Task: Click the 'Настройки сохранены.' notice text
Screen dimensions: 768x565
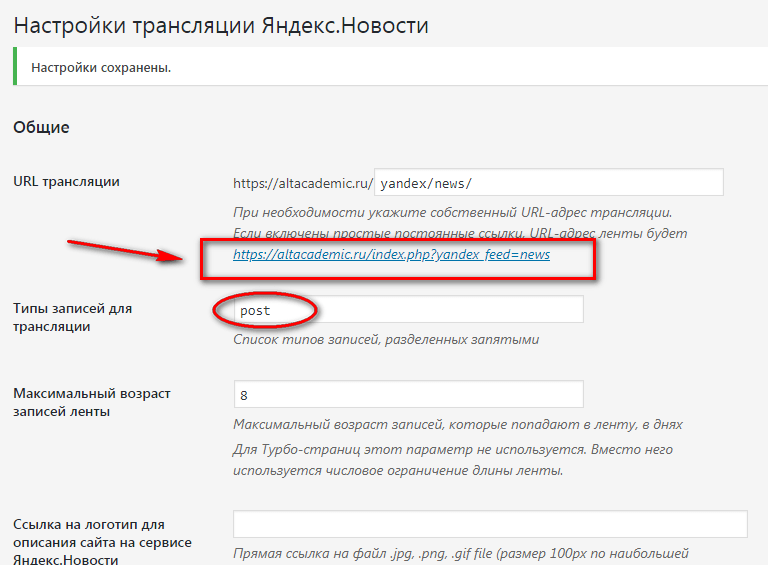Action: [x=101, y=68]
